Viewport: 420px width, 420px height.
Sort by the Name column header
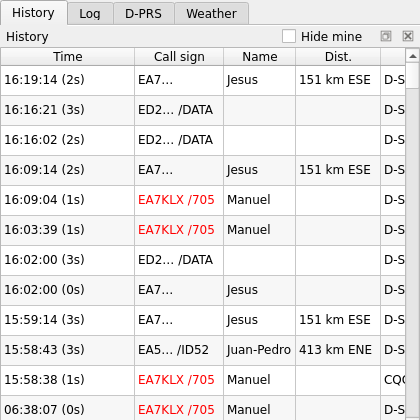point(259,57)
